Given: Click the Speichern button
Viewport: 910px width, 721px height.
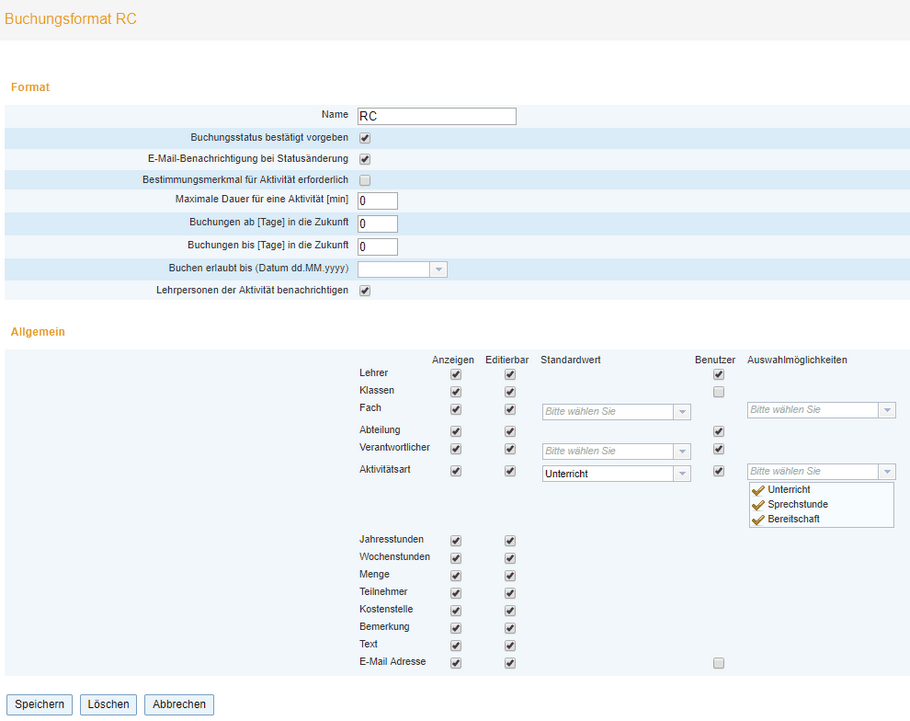Looking at the screenshot, I should (x=39, y=704).
